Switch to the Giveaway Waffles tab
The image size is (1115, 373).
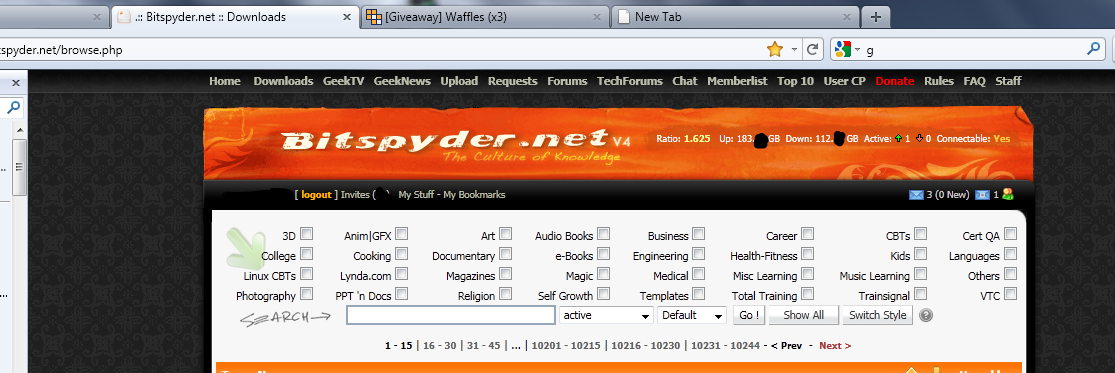485,17
